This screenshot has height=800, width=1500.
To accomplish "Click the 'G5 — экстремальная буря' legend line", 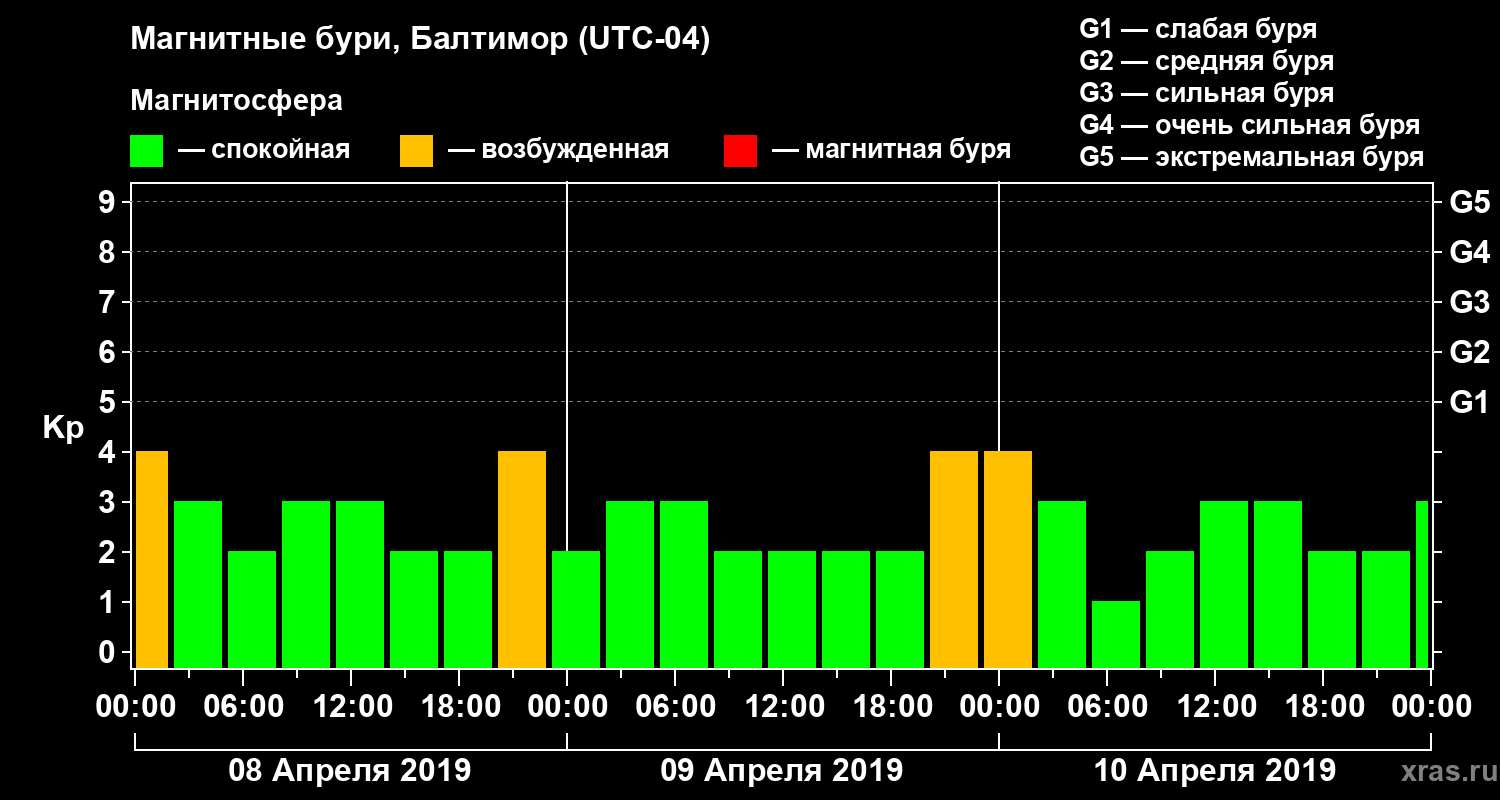I will point(1252,158).
